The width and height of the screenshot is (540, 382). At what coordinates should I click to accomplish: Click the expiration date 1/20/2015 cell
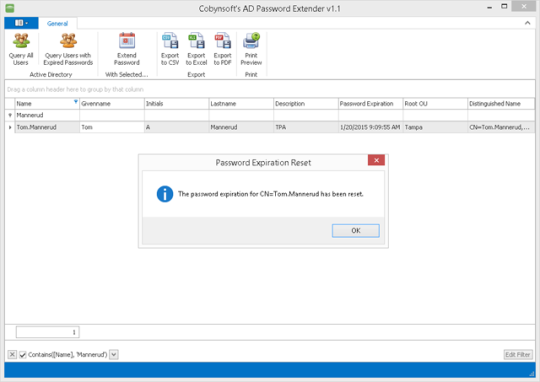click(371, 127)
